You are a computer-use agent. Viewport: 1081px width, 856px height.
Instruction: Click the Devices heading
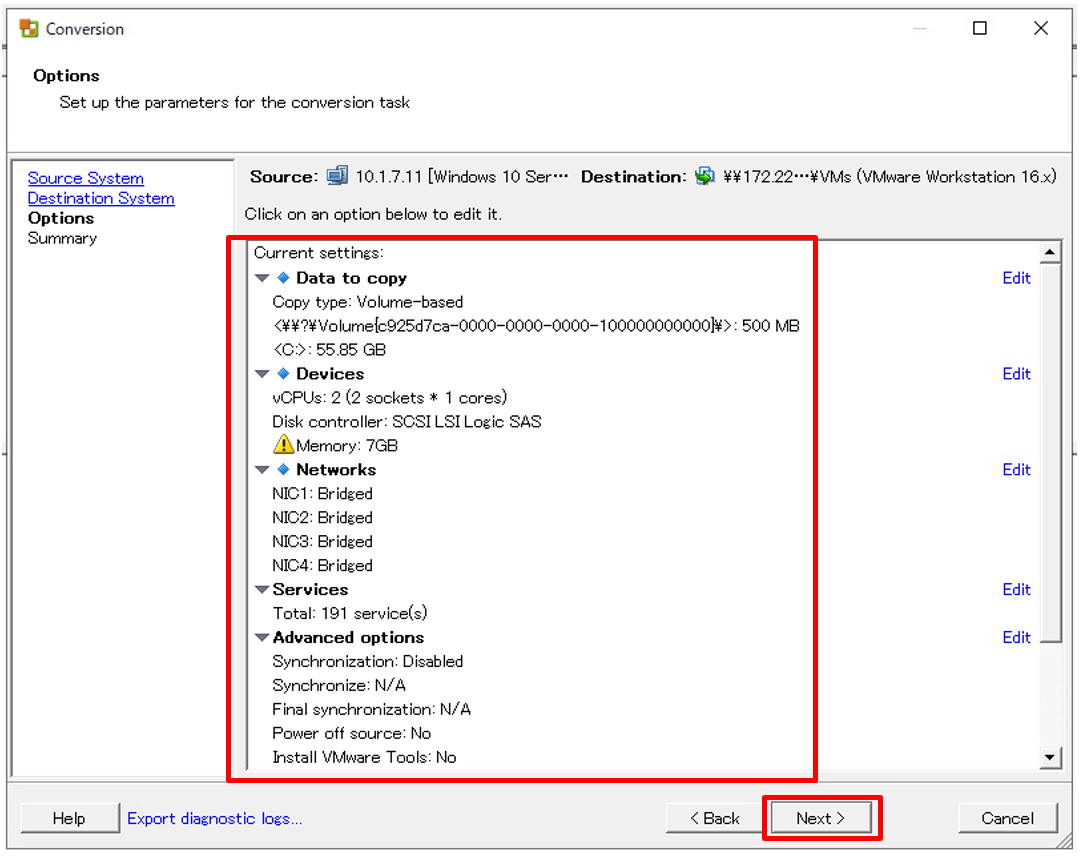pos(330,374)
